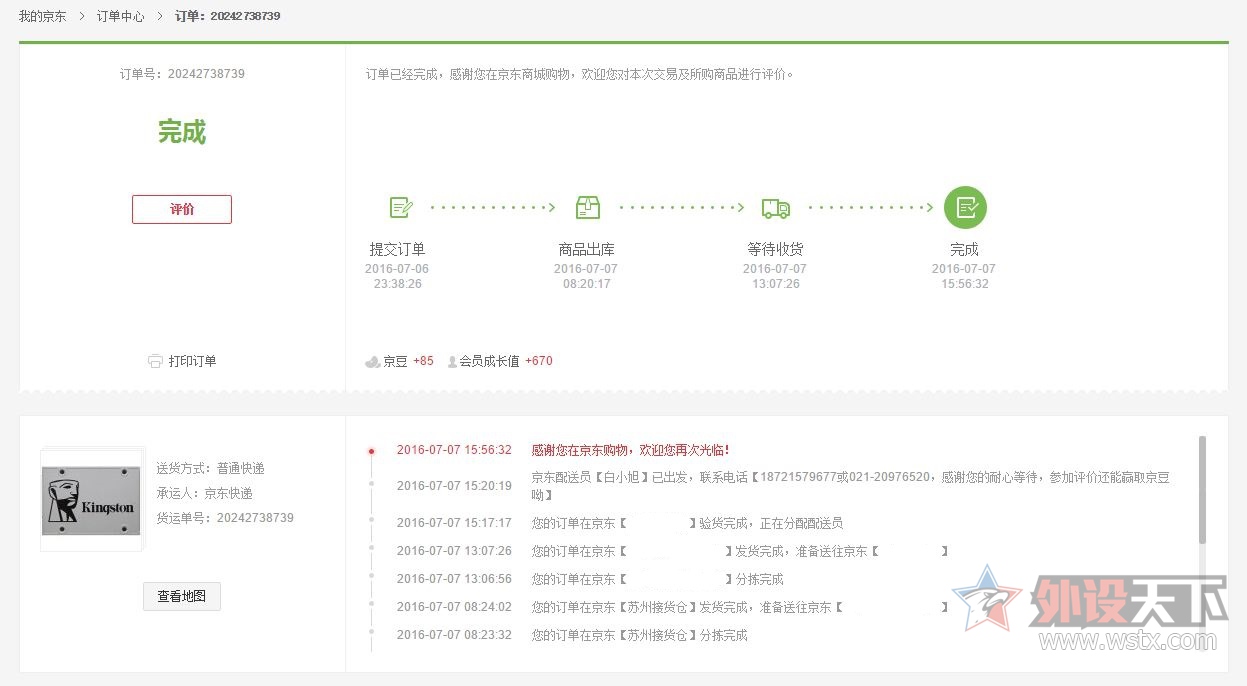
Task: Click the 商品出库 step label
Action: click(587, 249)
